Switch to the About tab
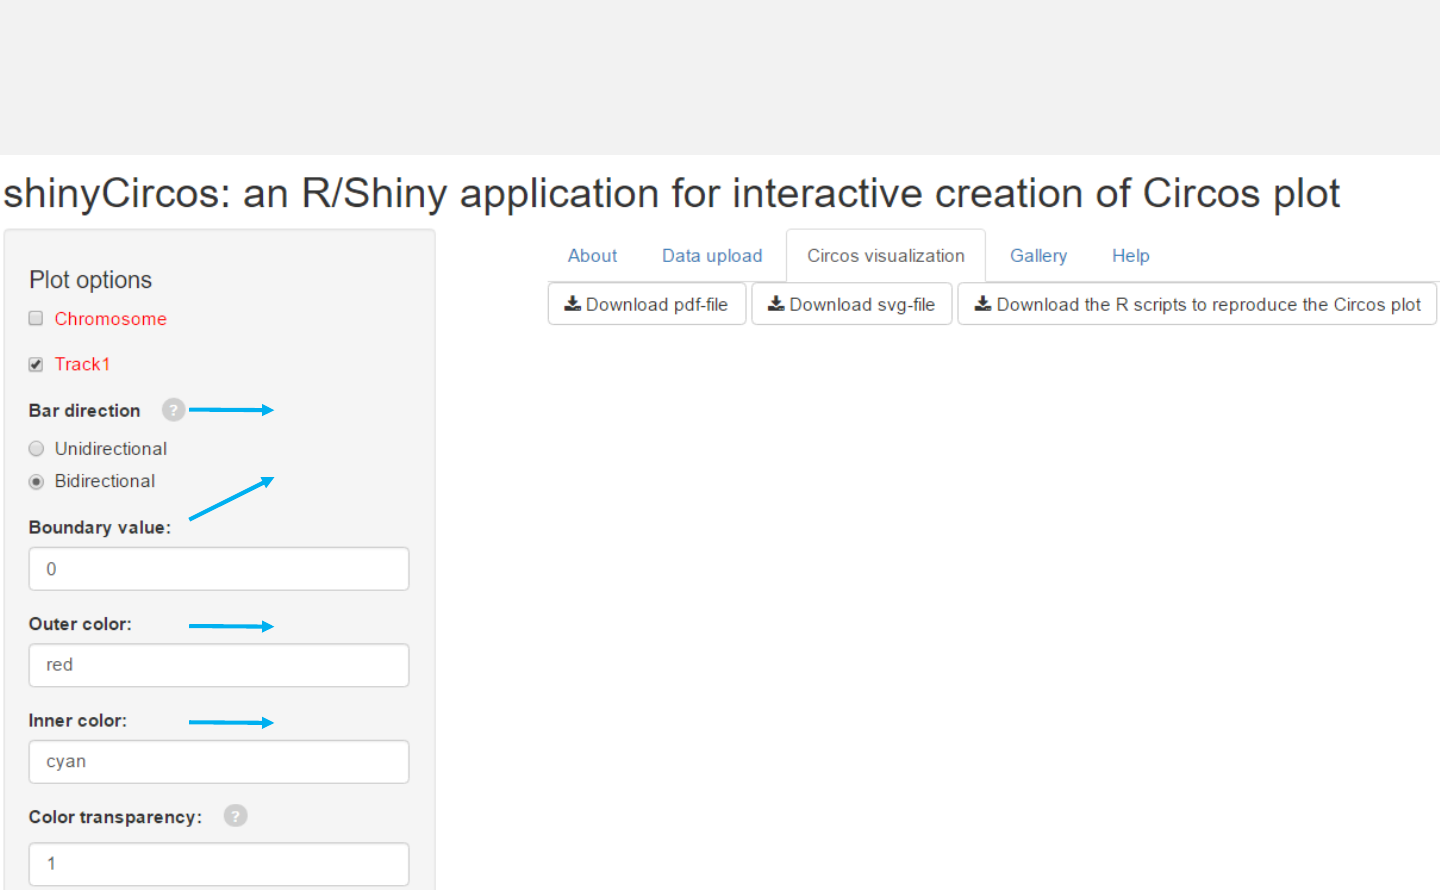The width and height of the screenshot is (1440, 890). pyautogui.click(x=592, y=256)
